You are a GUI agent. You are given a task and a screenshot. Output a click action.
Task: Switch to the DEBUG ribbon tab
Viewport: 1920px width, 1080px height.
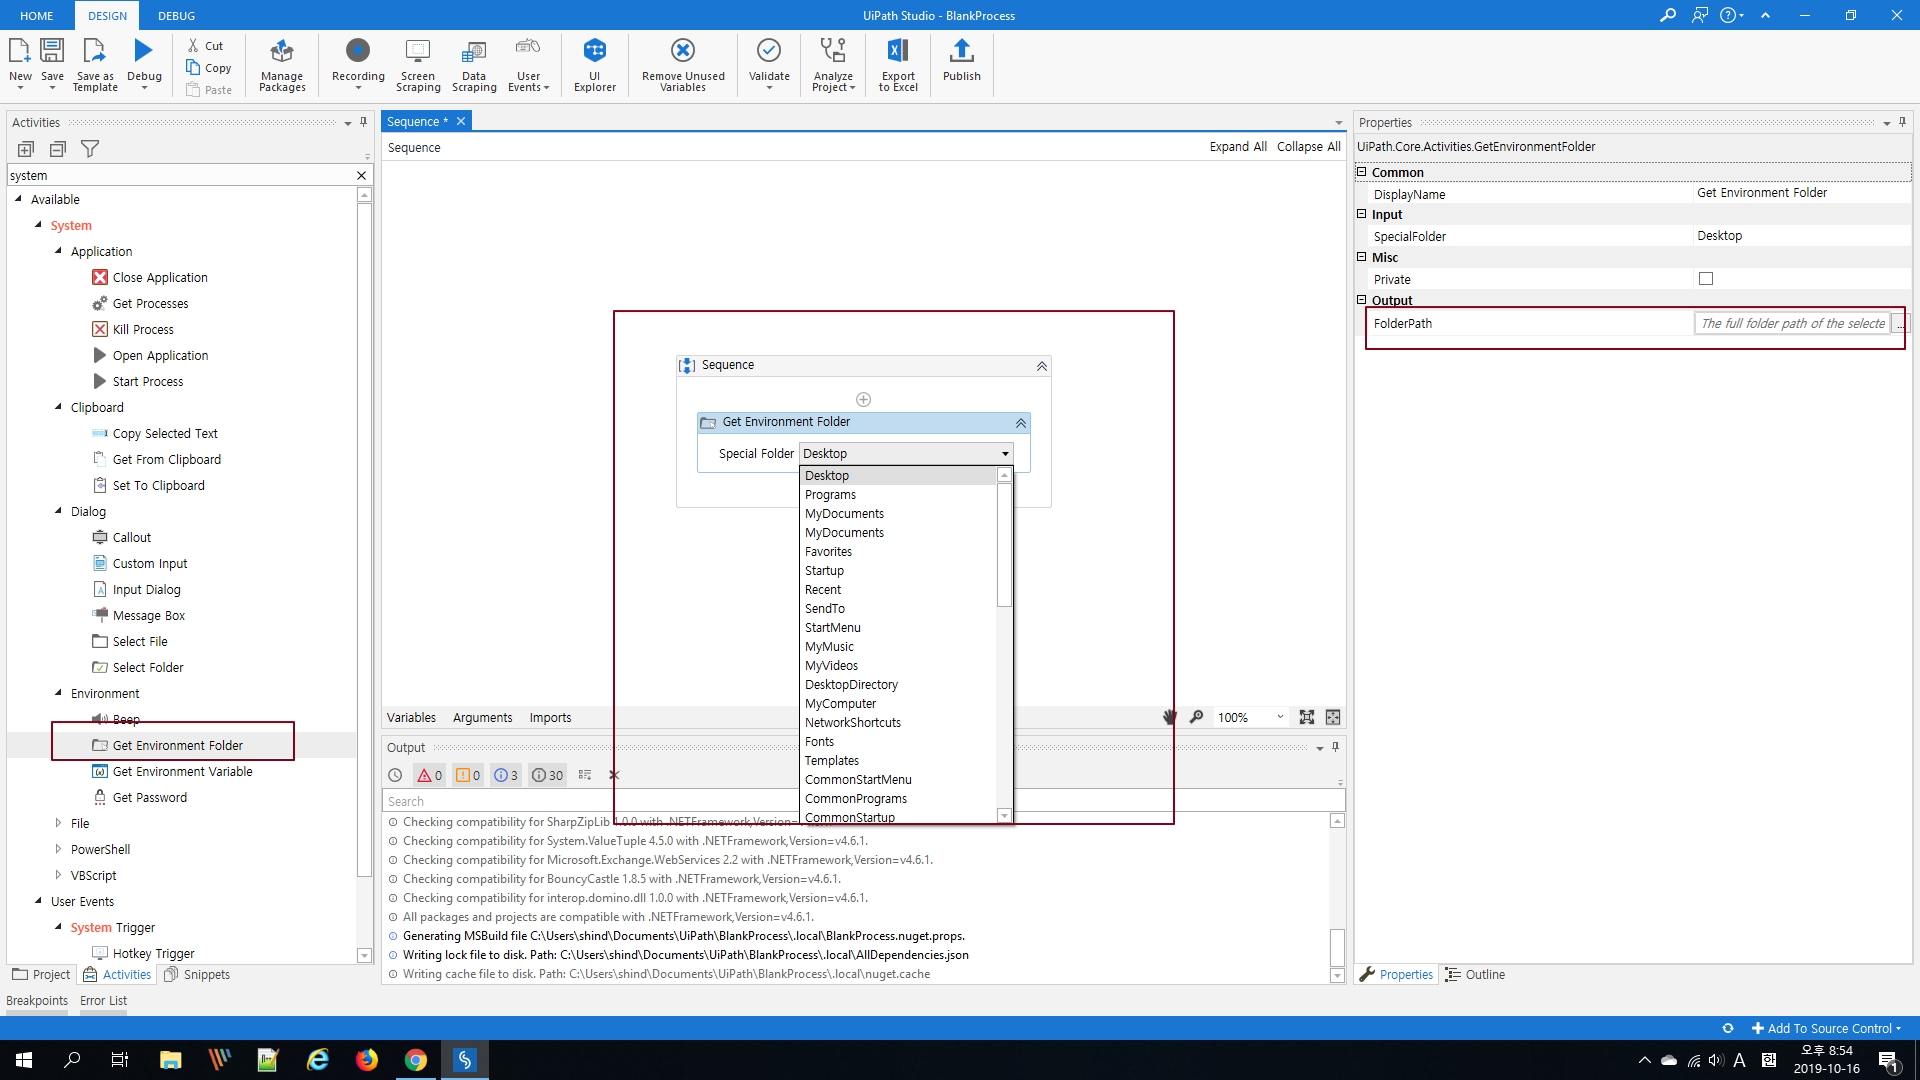(x=176, y=16)
